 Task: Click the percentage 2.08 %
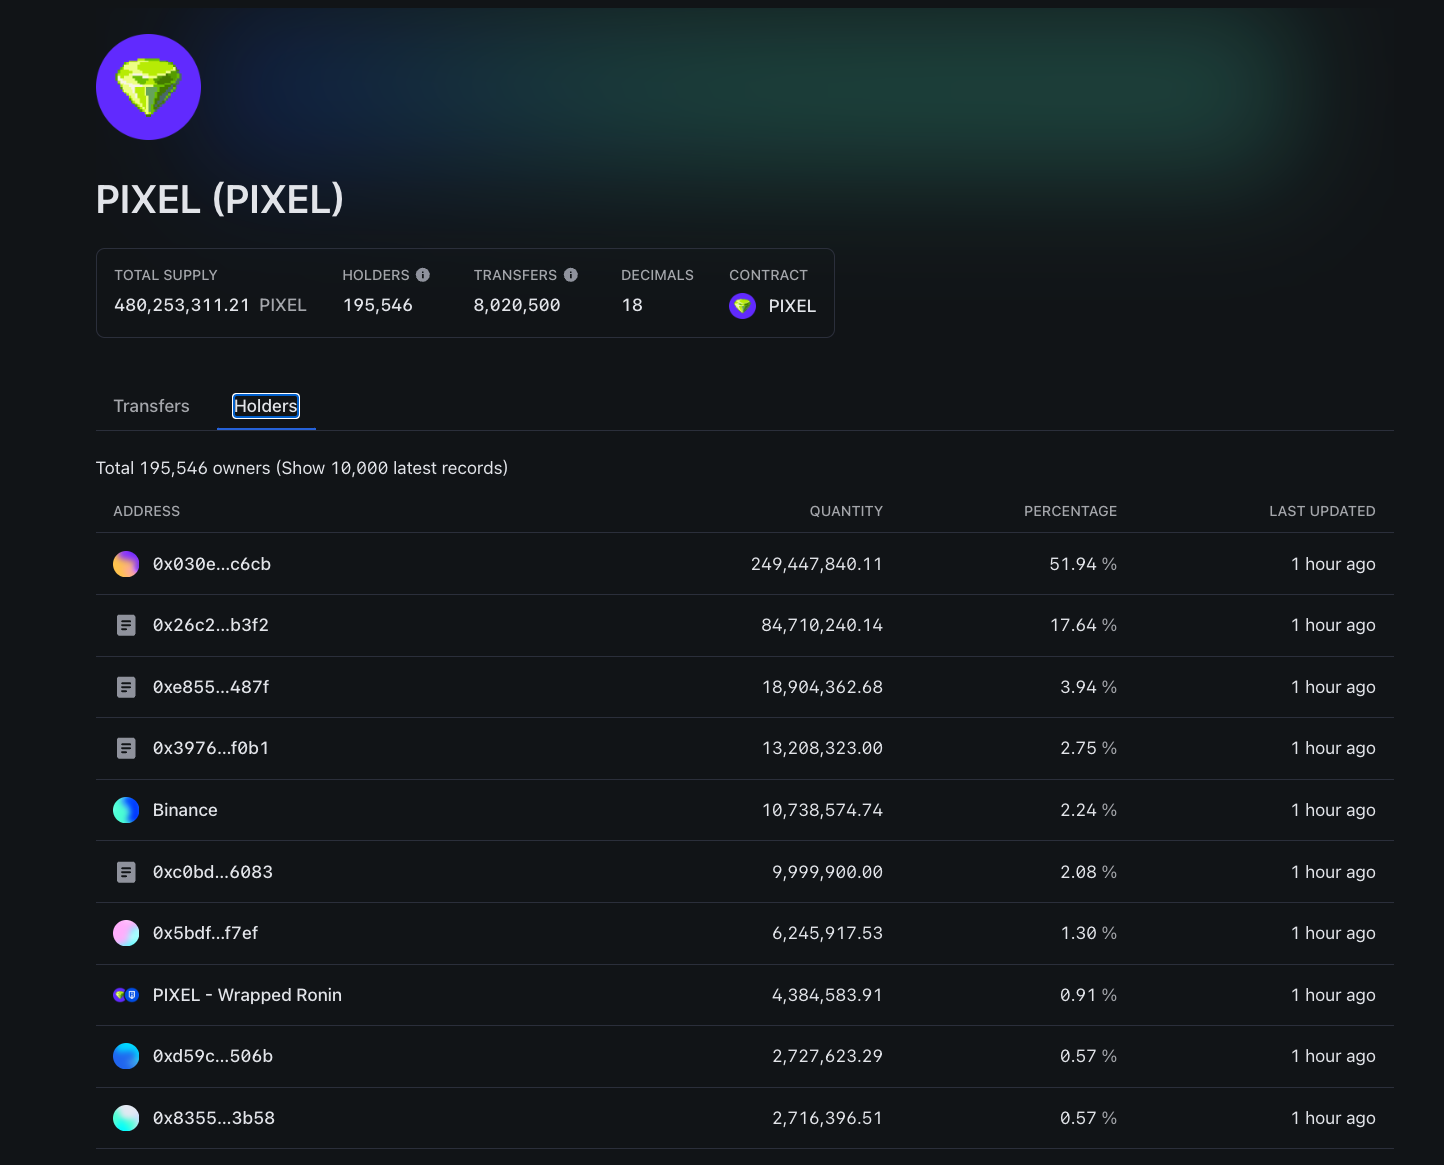click(1088, 872)
